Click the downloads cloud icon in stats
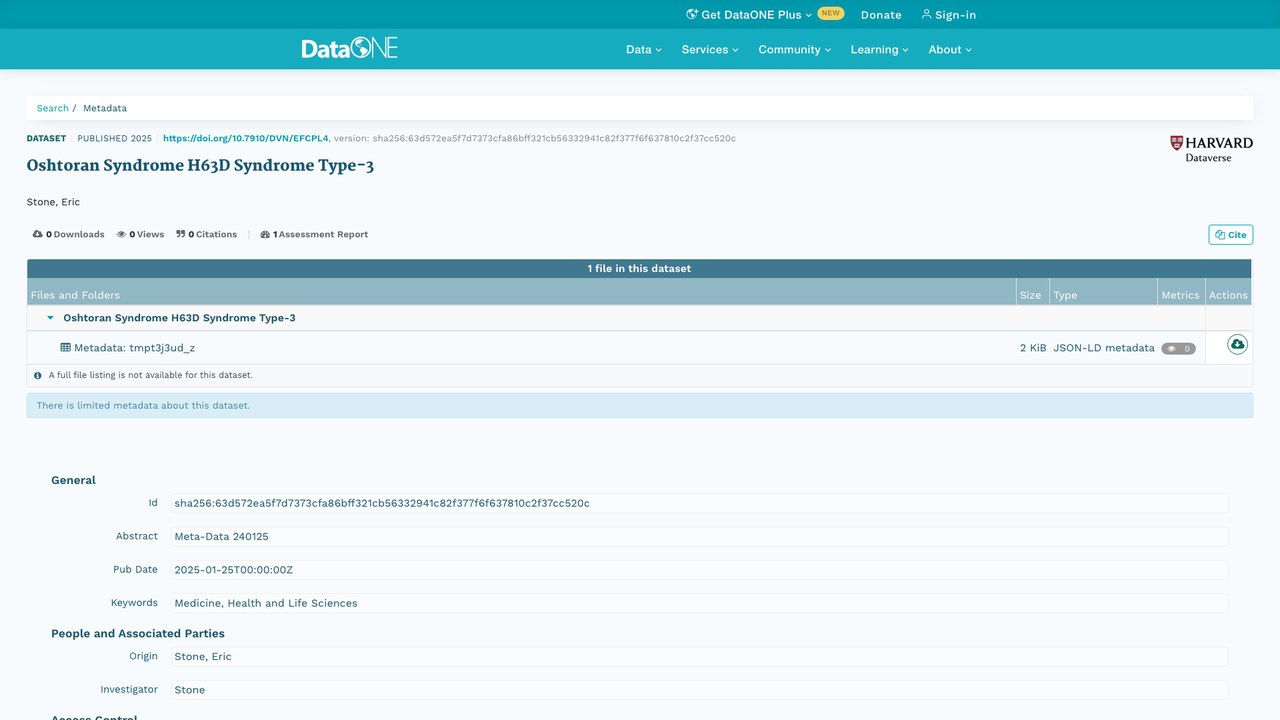This screenshot has height=720, width=1280. 38,234
